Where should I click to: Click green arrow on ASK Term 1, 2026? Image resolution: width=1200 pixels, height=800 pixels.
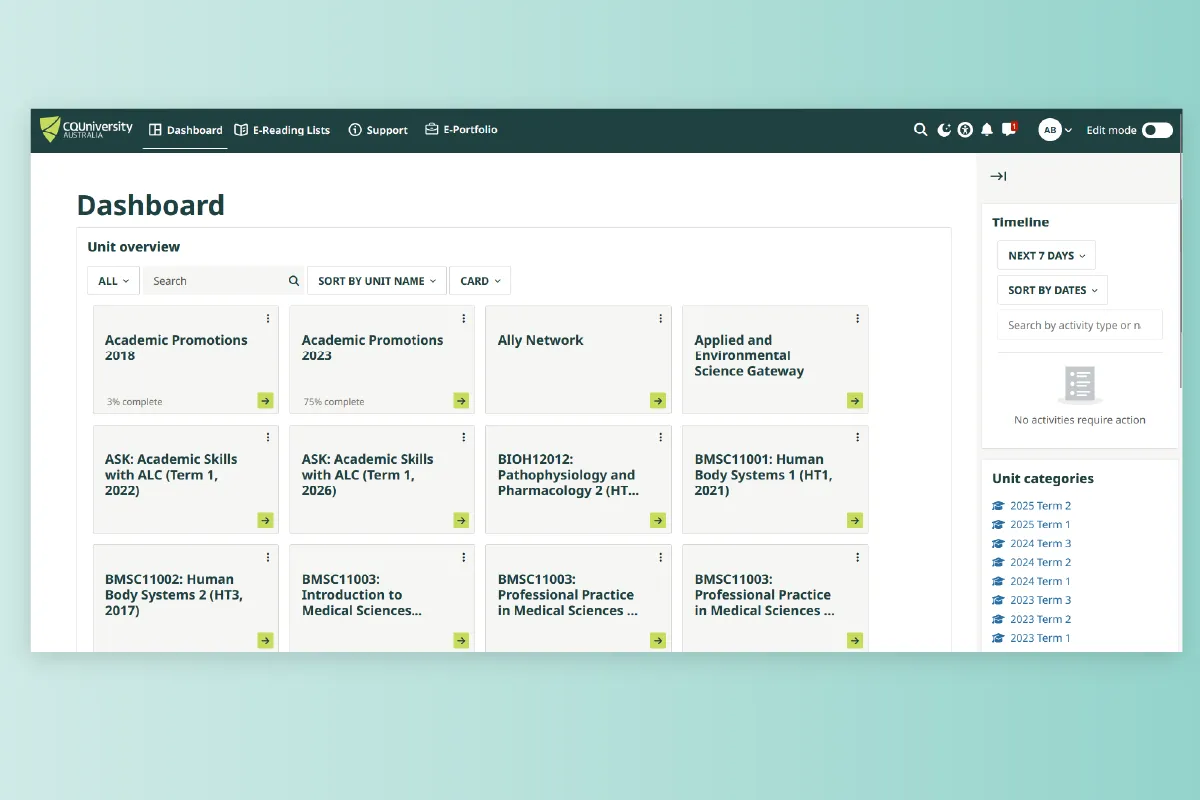(x=461, y=520)
